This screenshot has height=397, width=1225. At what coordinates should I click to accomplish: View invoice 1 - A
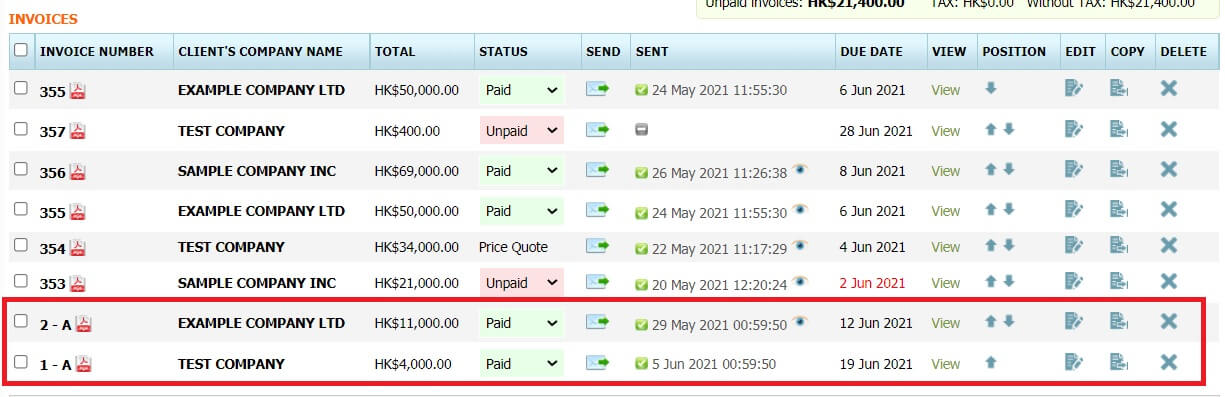click(x=945, y=364)
